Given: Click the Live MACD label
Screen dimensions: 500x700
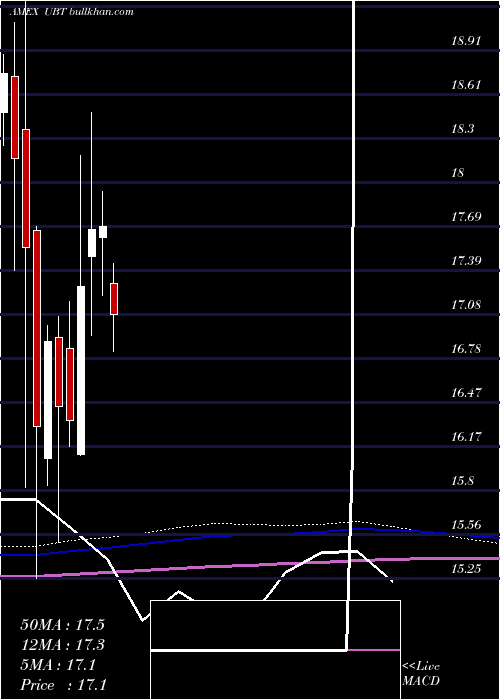Looking at the screenshot, I should [421, 674].
